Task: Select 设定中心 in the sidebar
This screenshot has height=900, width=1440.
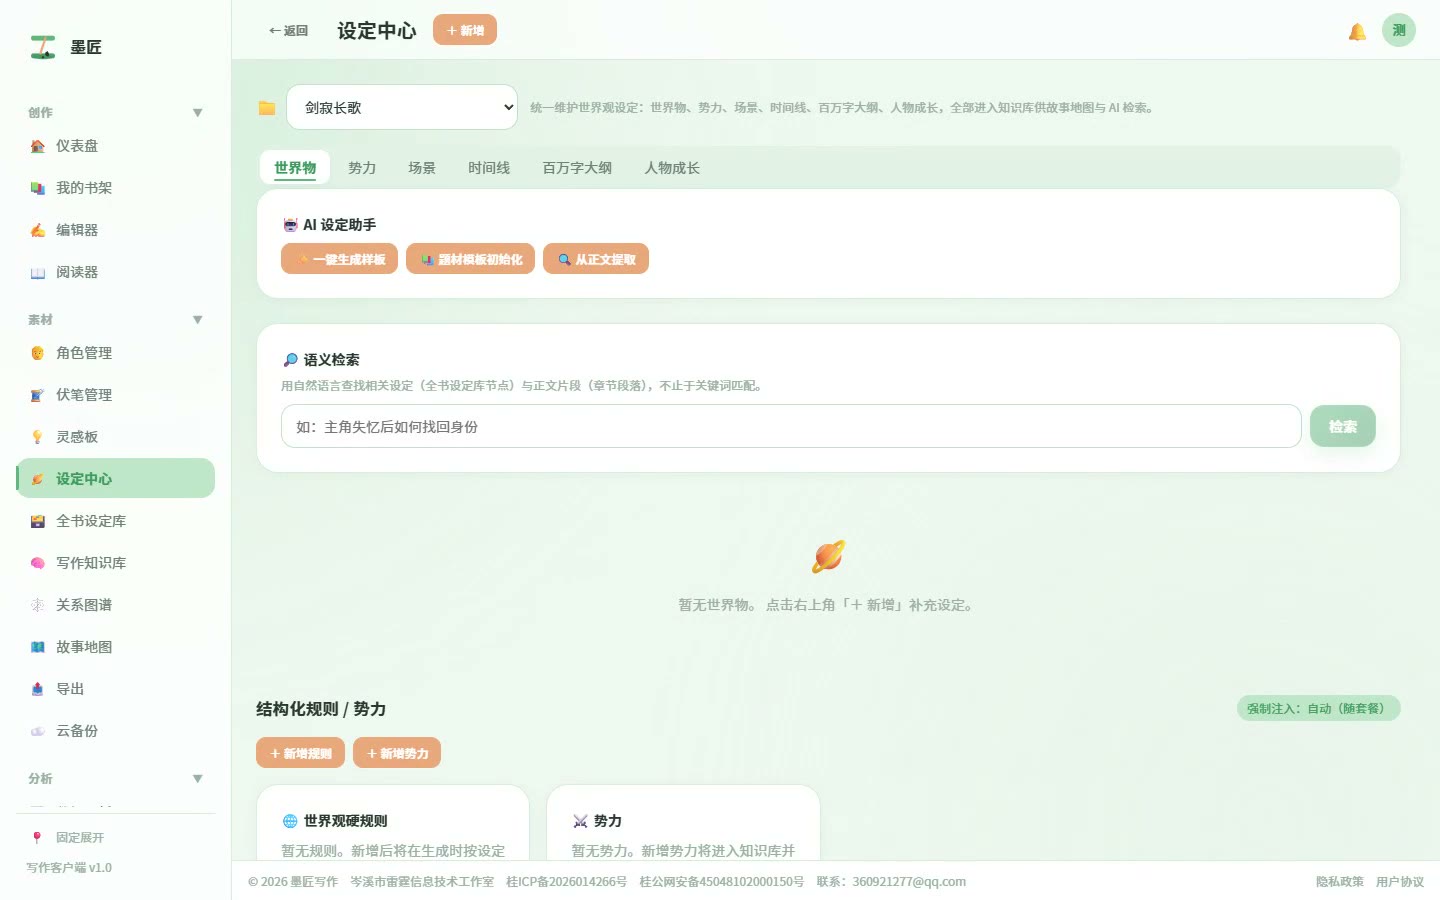Action: [x=115, y=478]
